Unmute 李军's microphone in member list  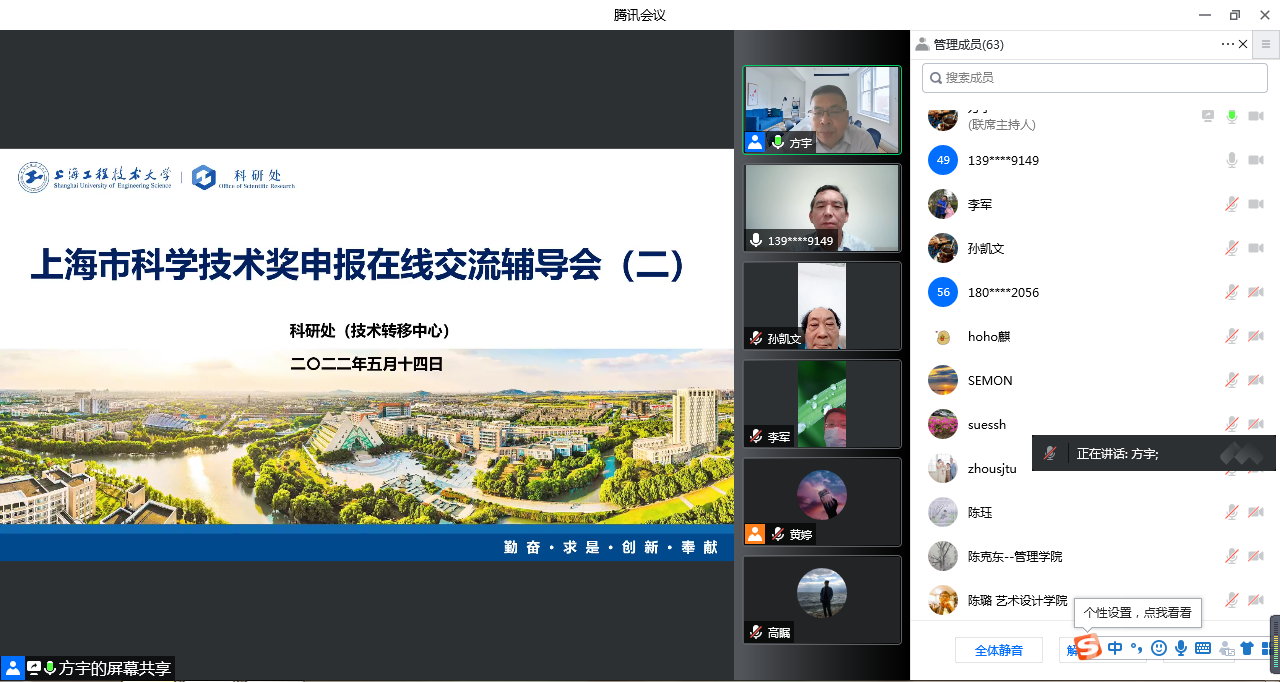click(x=1232, y=204)
